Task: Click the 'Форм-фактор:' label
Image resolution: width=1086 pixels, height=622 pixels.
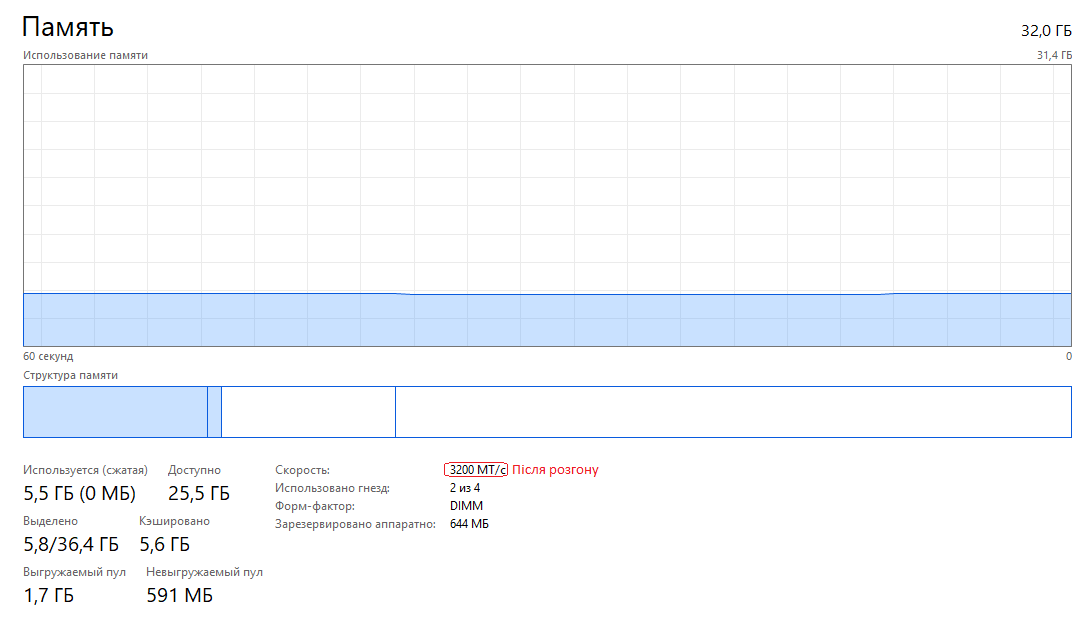Action: click(314, 506)
